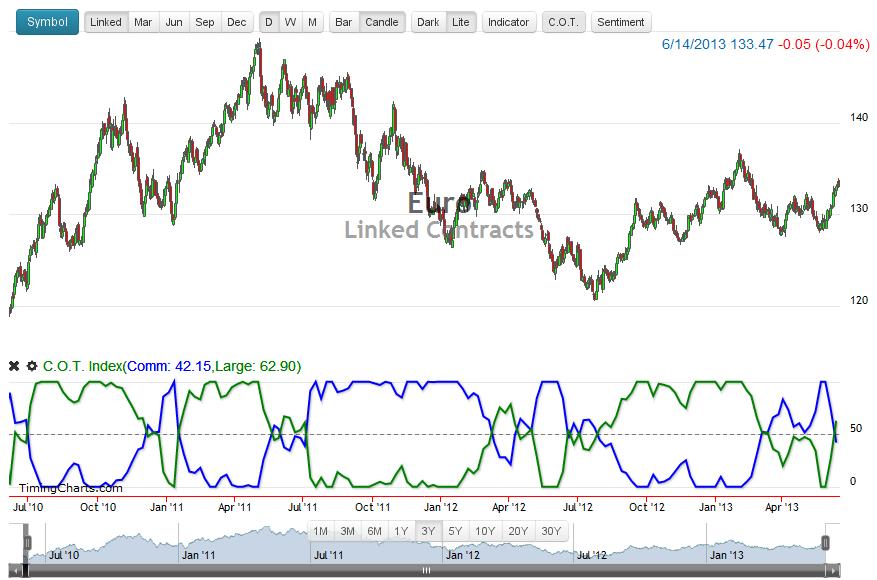Screen dimensions: 877x580
Task: Set range to 3Y
Action: 428,531
